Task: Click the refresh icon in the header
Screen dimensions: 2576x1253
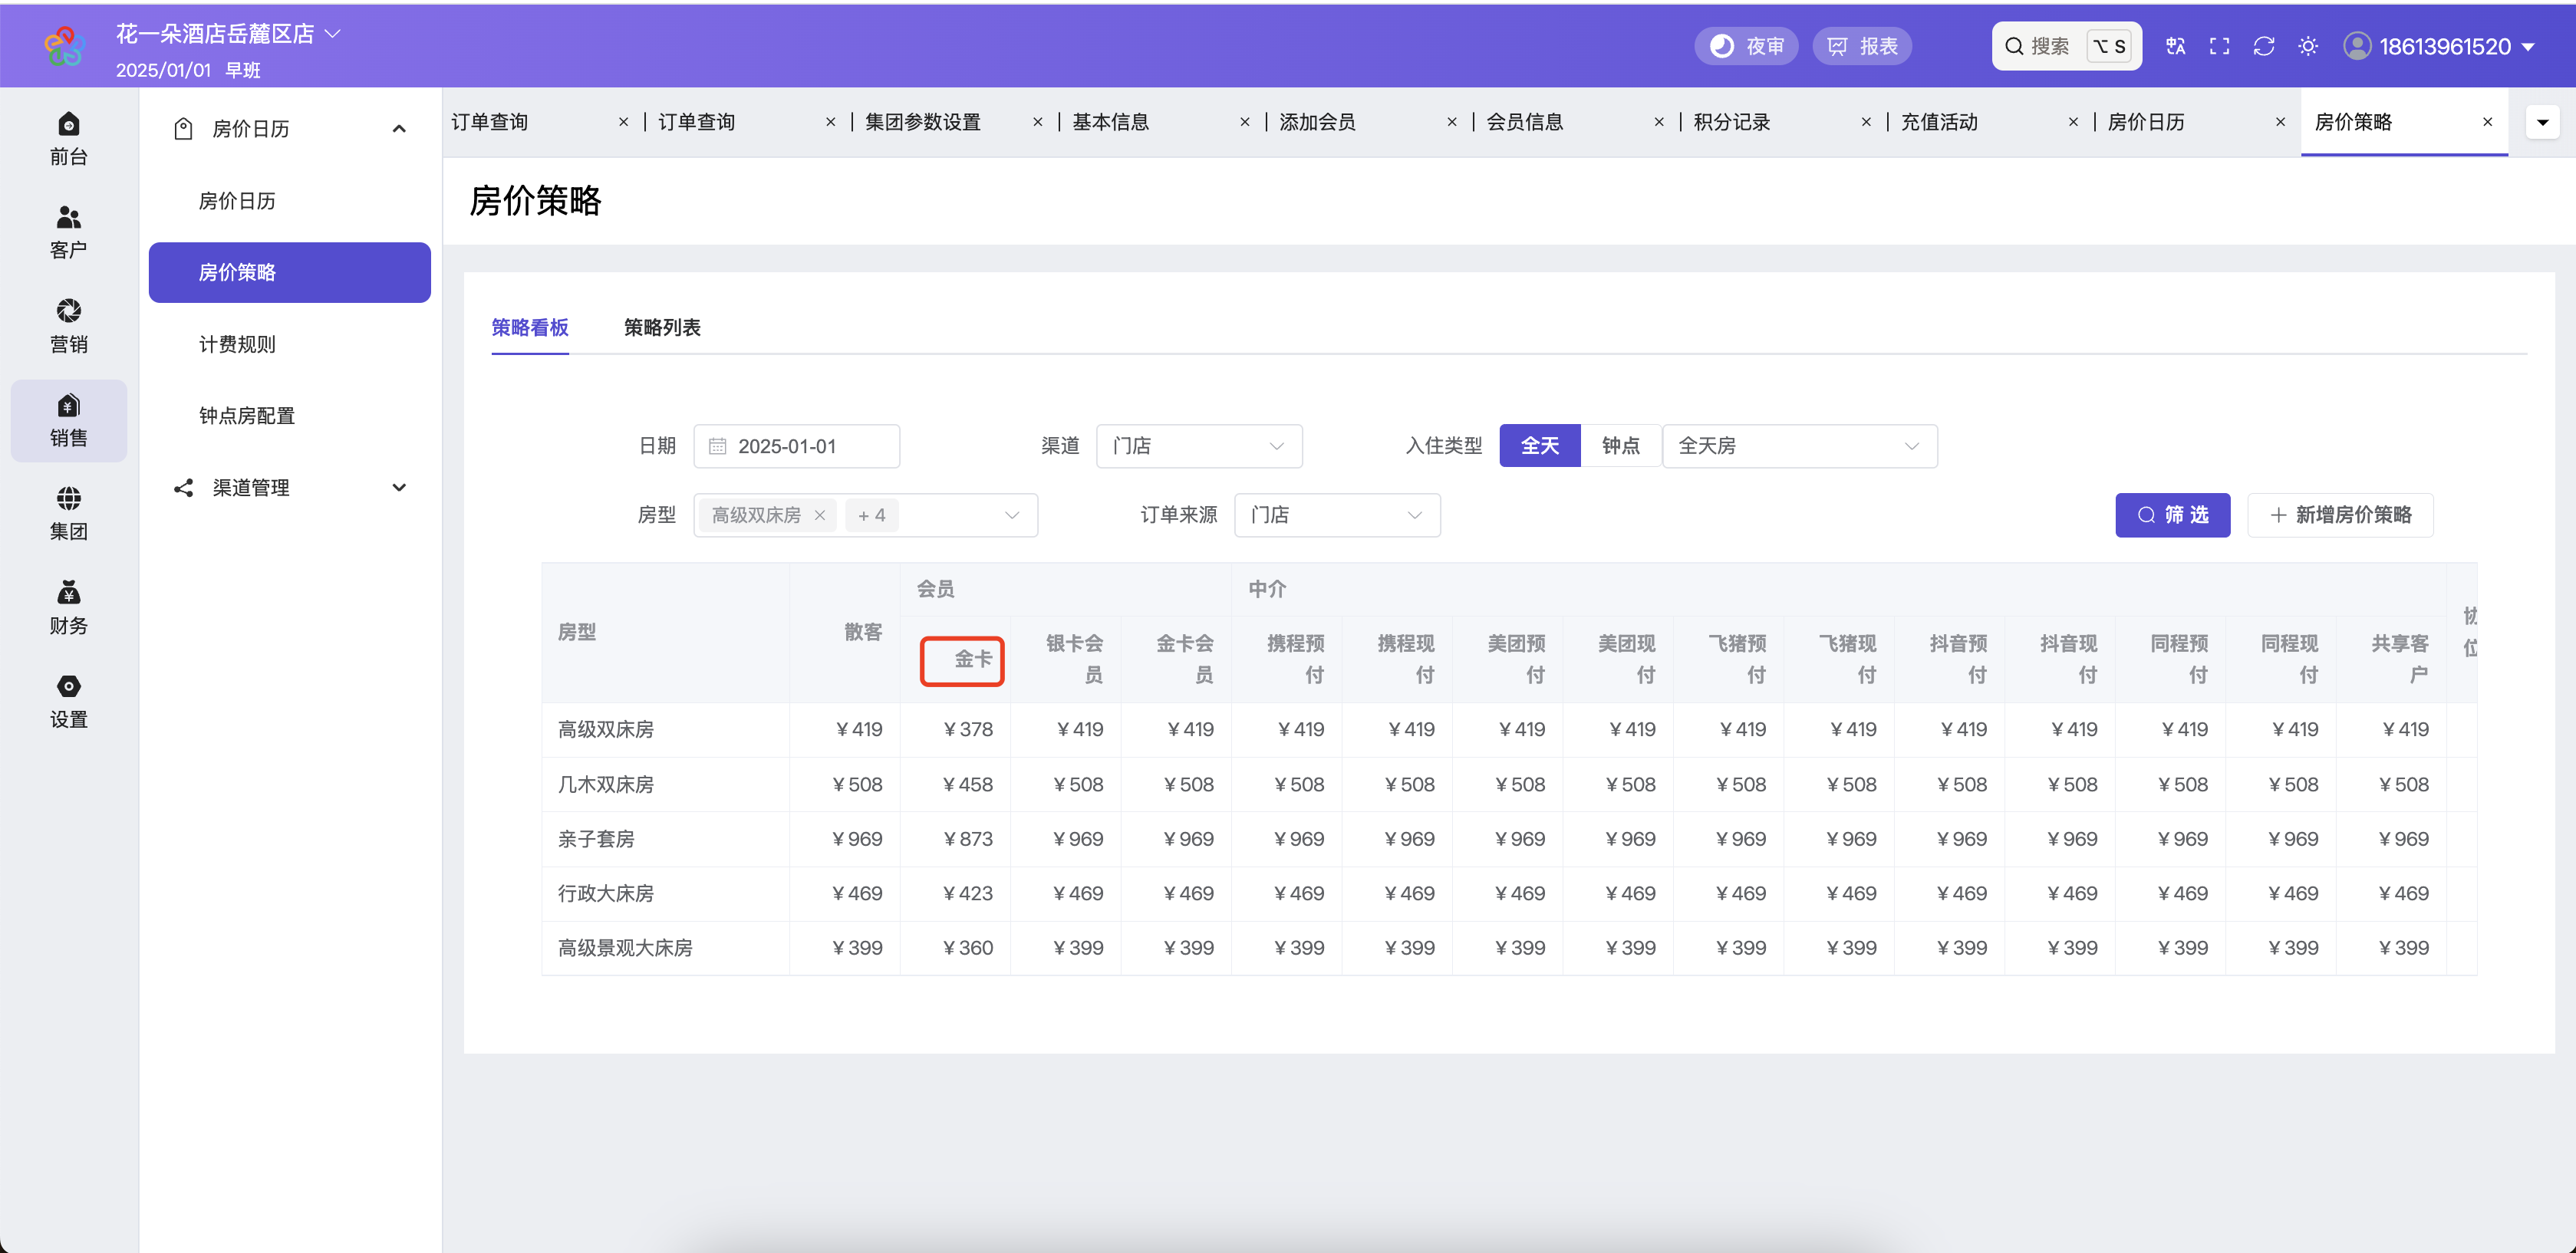Action: pyautogui.click(x=2263, y=46)
